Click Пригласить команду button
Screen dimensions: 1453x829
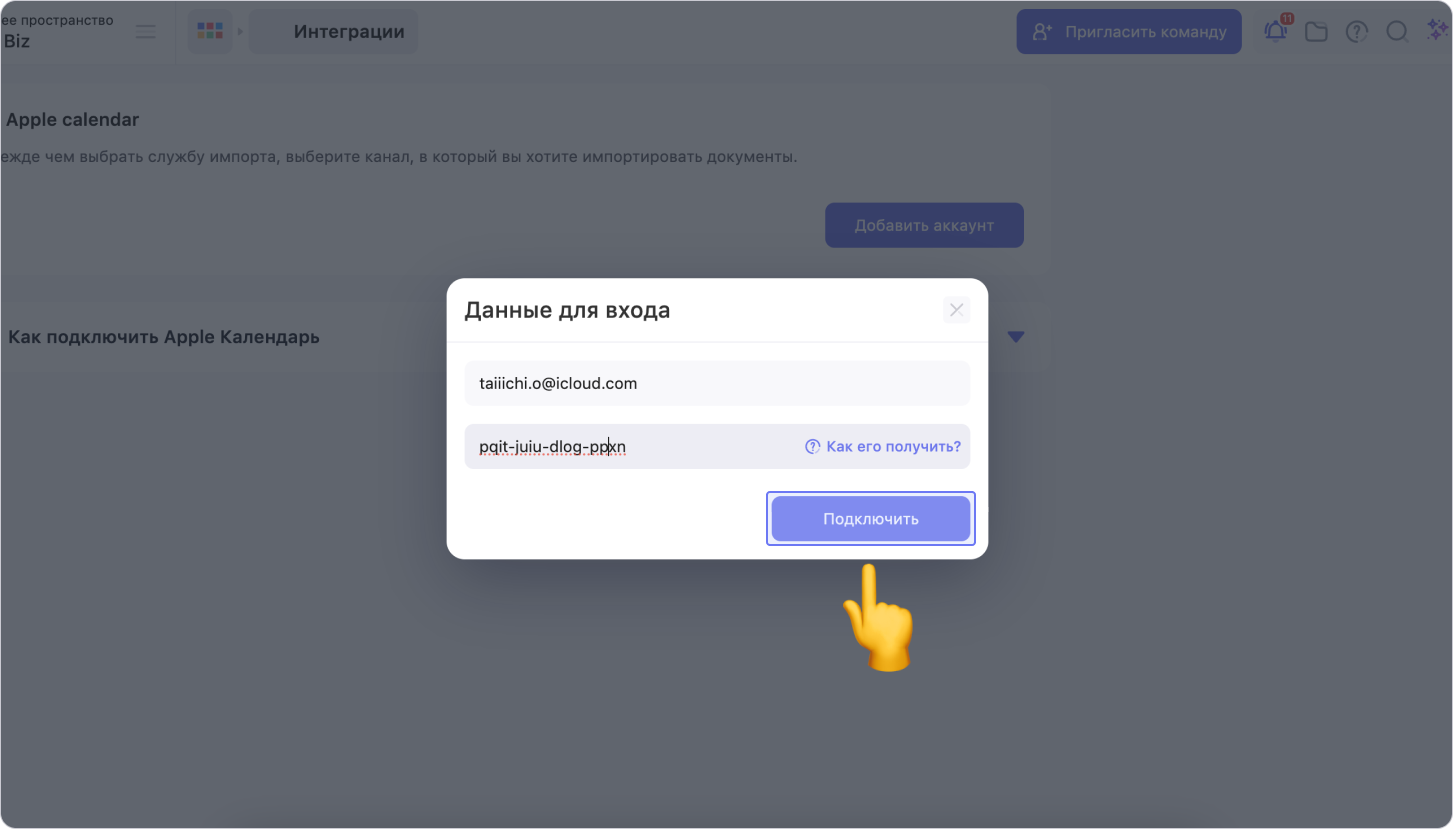[1129, 32]
